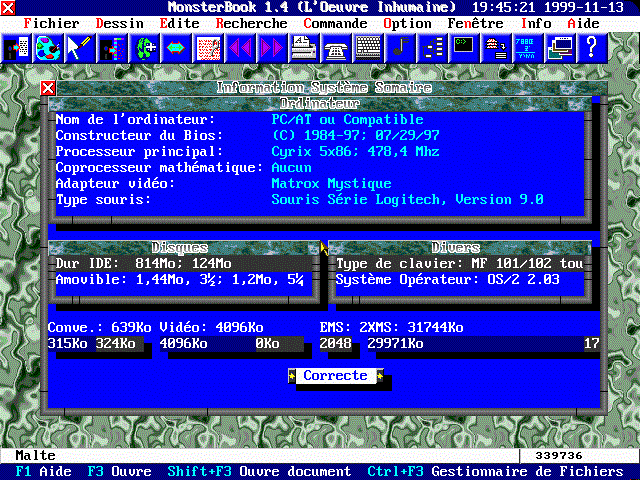Click the cascading windows icon
This screenshot has width=640, height=480.
coord(560,48)
